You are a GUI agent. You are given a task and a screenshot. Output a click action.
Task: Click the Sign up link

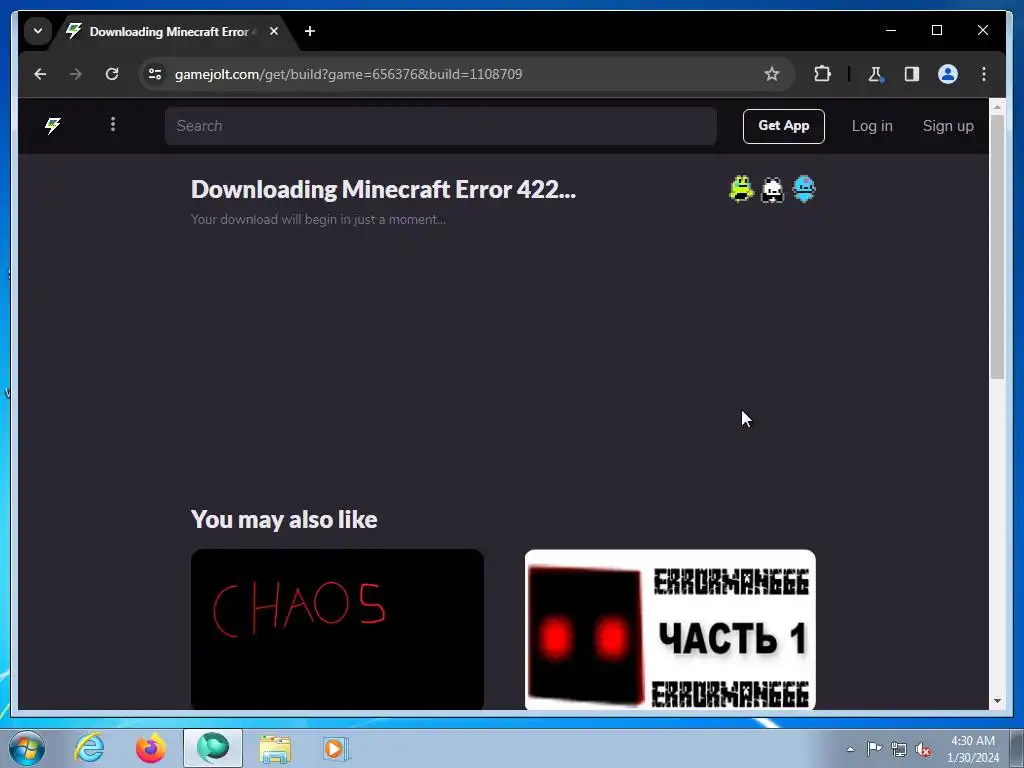948,126
